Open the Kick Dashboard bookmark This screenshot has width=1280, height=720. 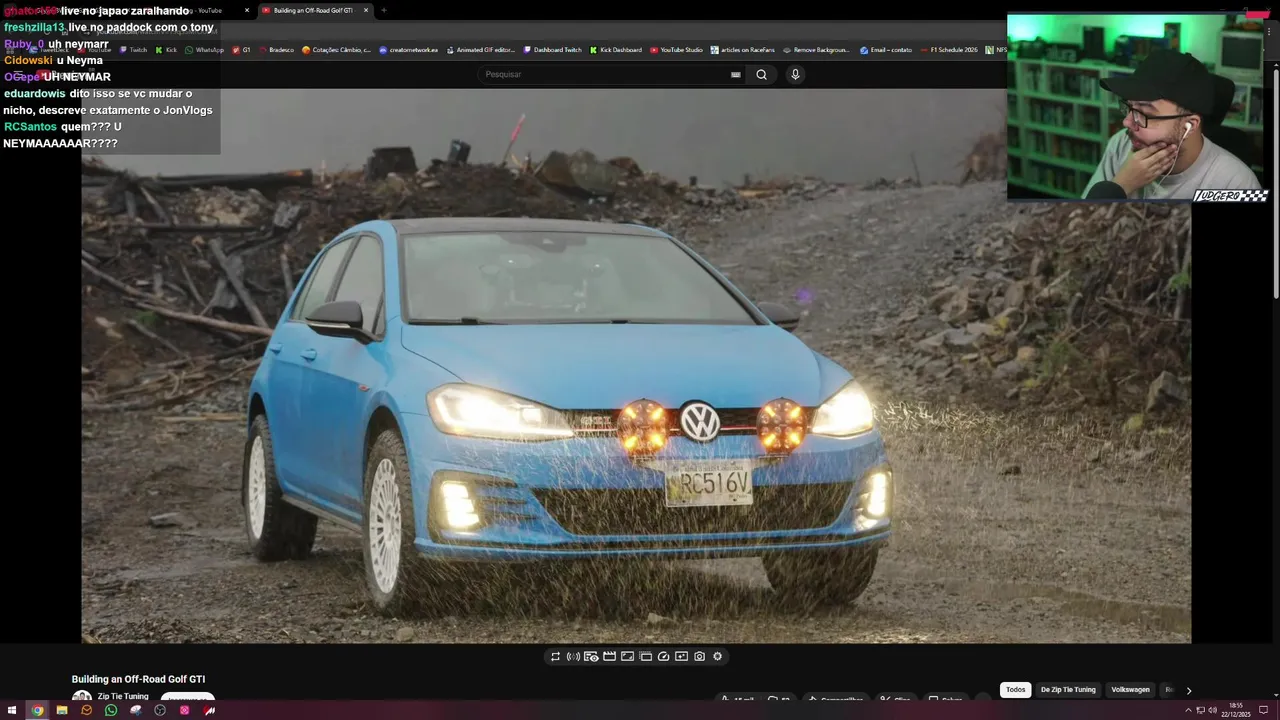pyautogui.click(x=615, y=50)
